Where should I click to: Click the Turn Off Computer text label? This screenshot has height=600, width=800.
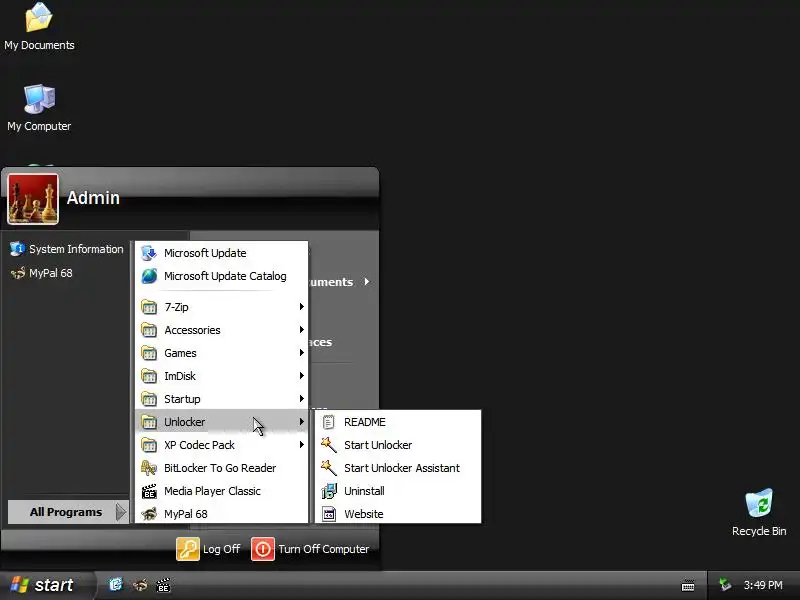pos(323,549)
